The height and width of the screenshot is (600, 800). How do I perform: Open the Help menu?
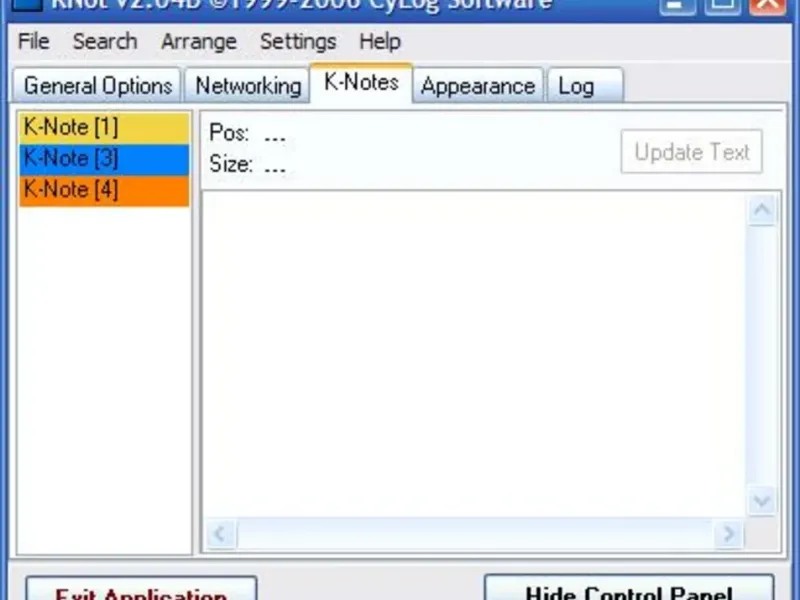380,41
